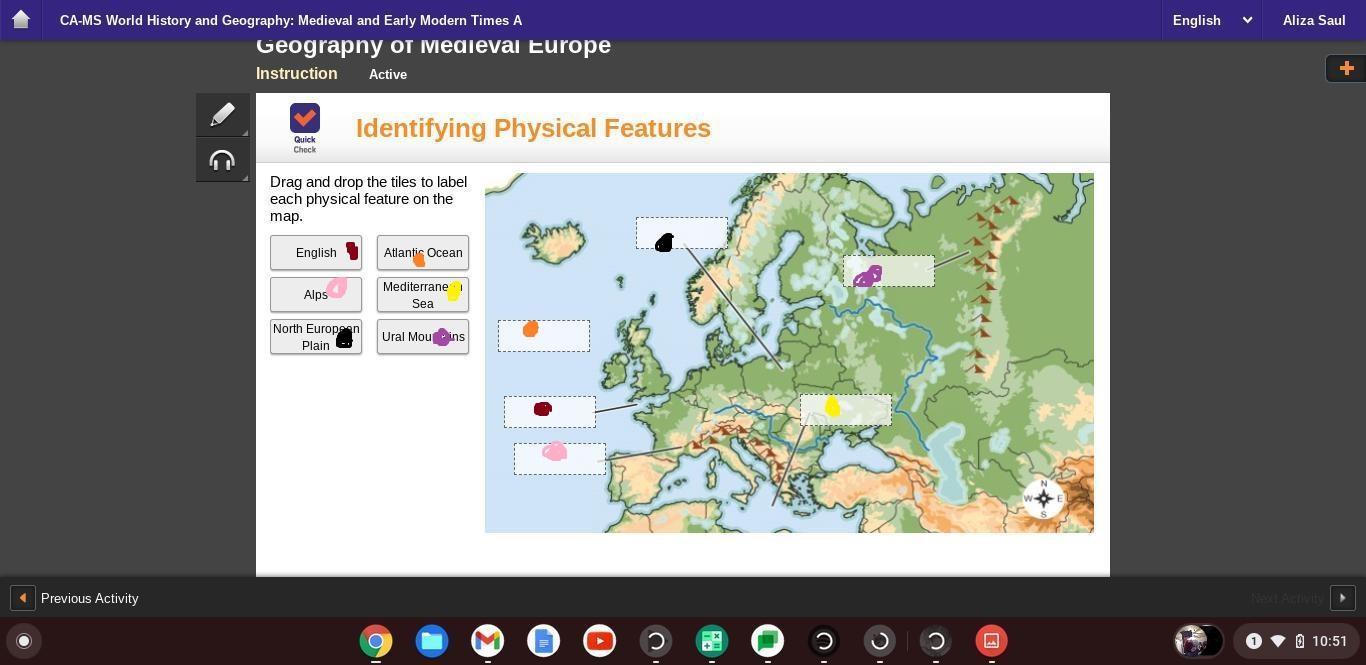Open YouTube from the shelf
The height and width of the screenshot is (665, 1366).
[x=600, y=641]
